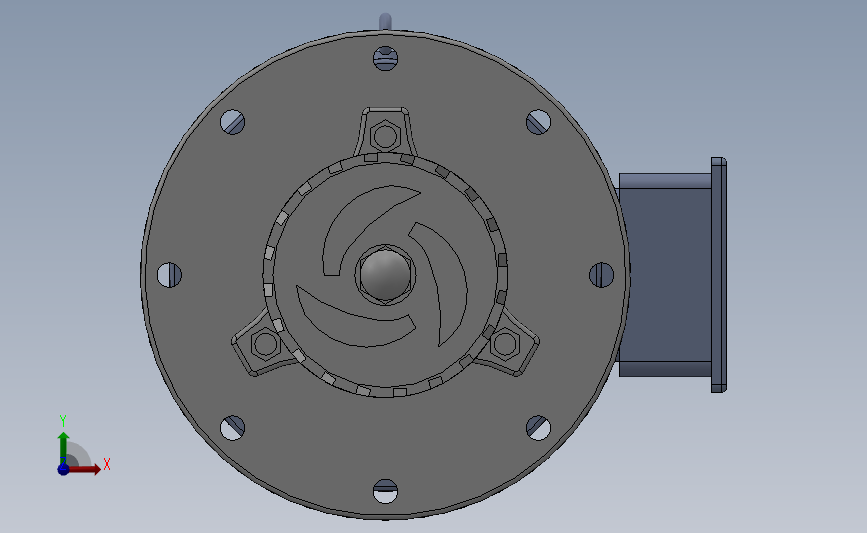Select the bottommost flange bolt hole
Viewport: 867px width, 533px height.
pyautogui.click(x=385, y=492)
